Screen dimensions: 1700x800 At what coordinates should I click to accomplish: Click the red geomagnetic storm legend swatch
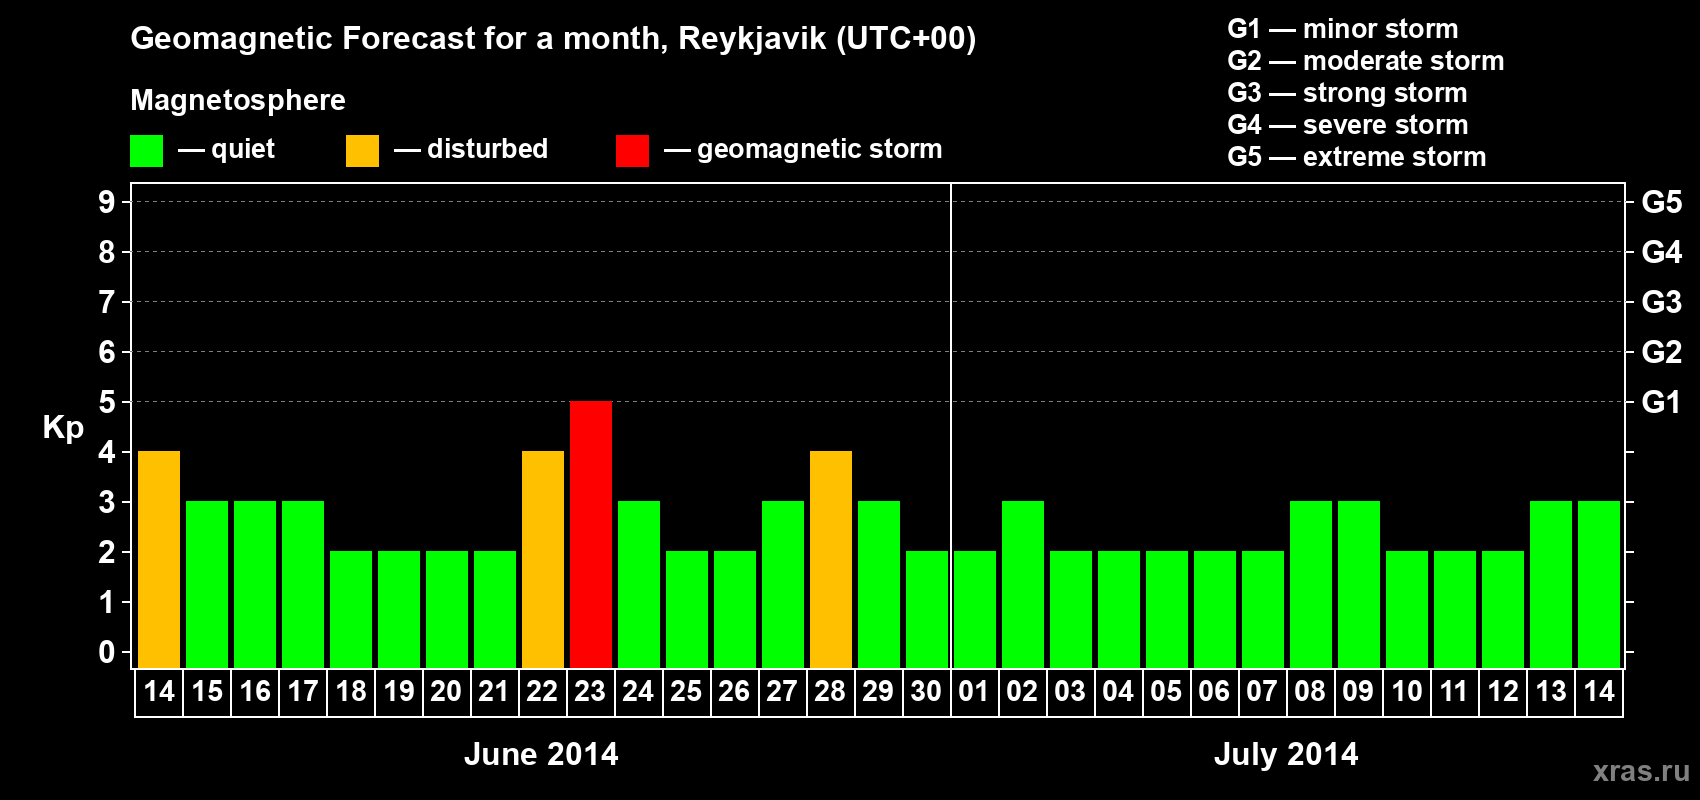[x=632, y=151]
